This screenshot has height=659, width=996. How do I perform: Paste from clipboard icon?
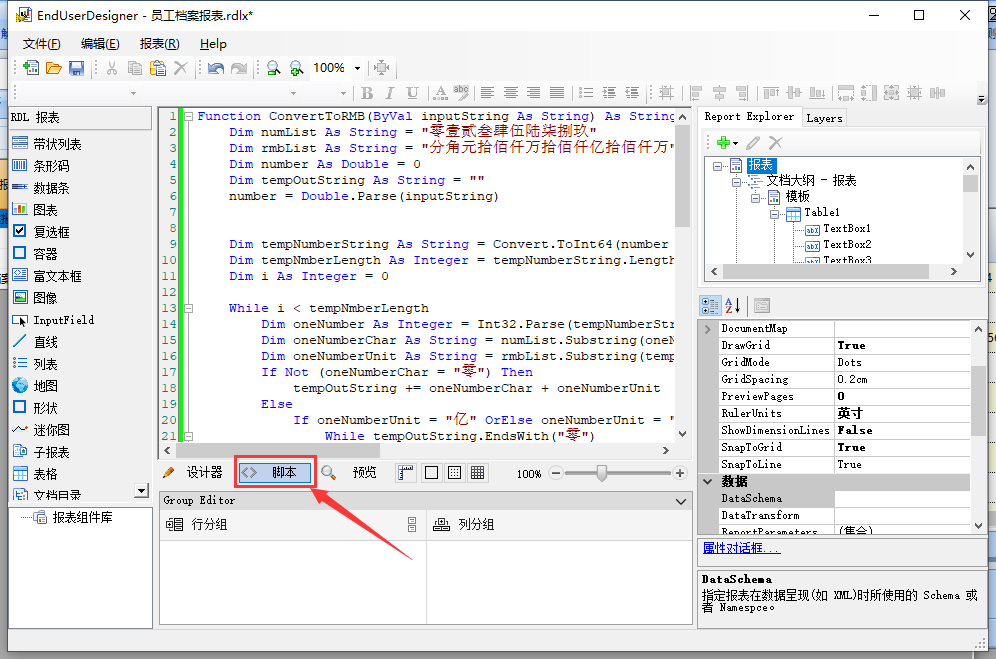point(158,68)
